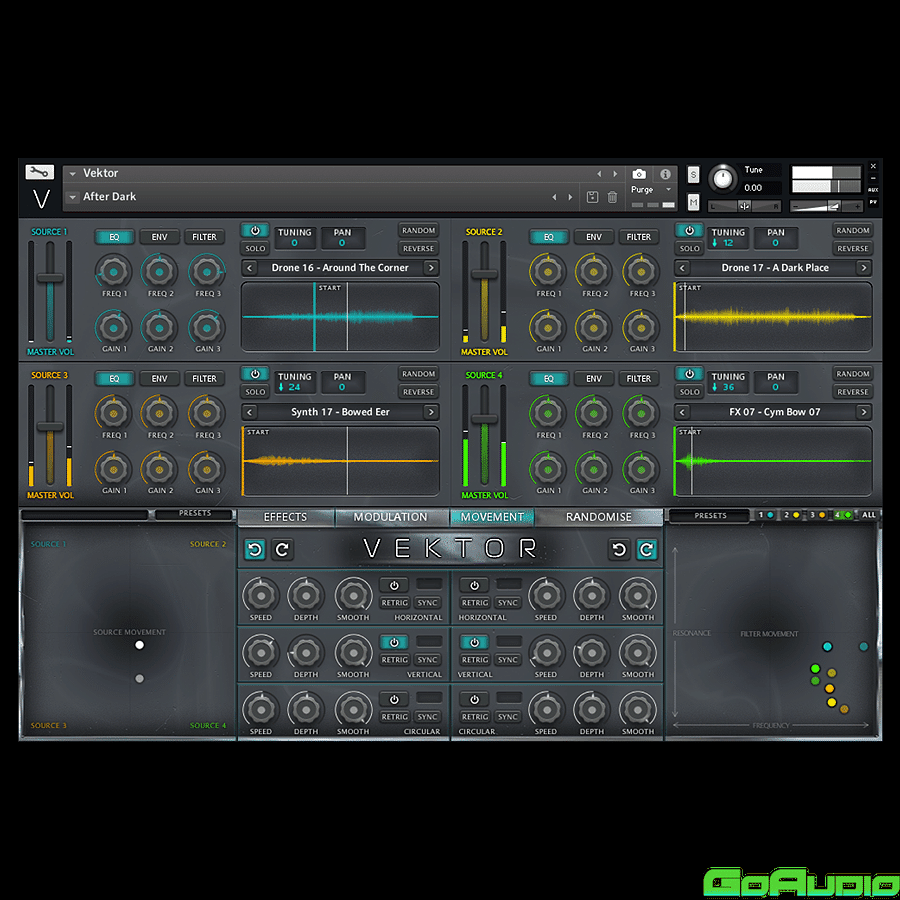The image size is (900, 900).
Task: Switch to the MOVEMENT tab
Action: click(492, 517)
